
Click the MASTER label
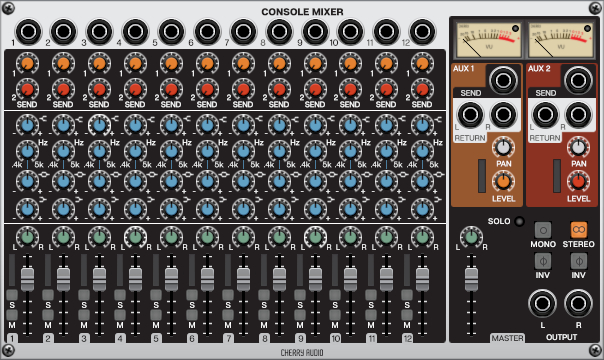507,338
